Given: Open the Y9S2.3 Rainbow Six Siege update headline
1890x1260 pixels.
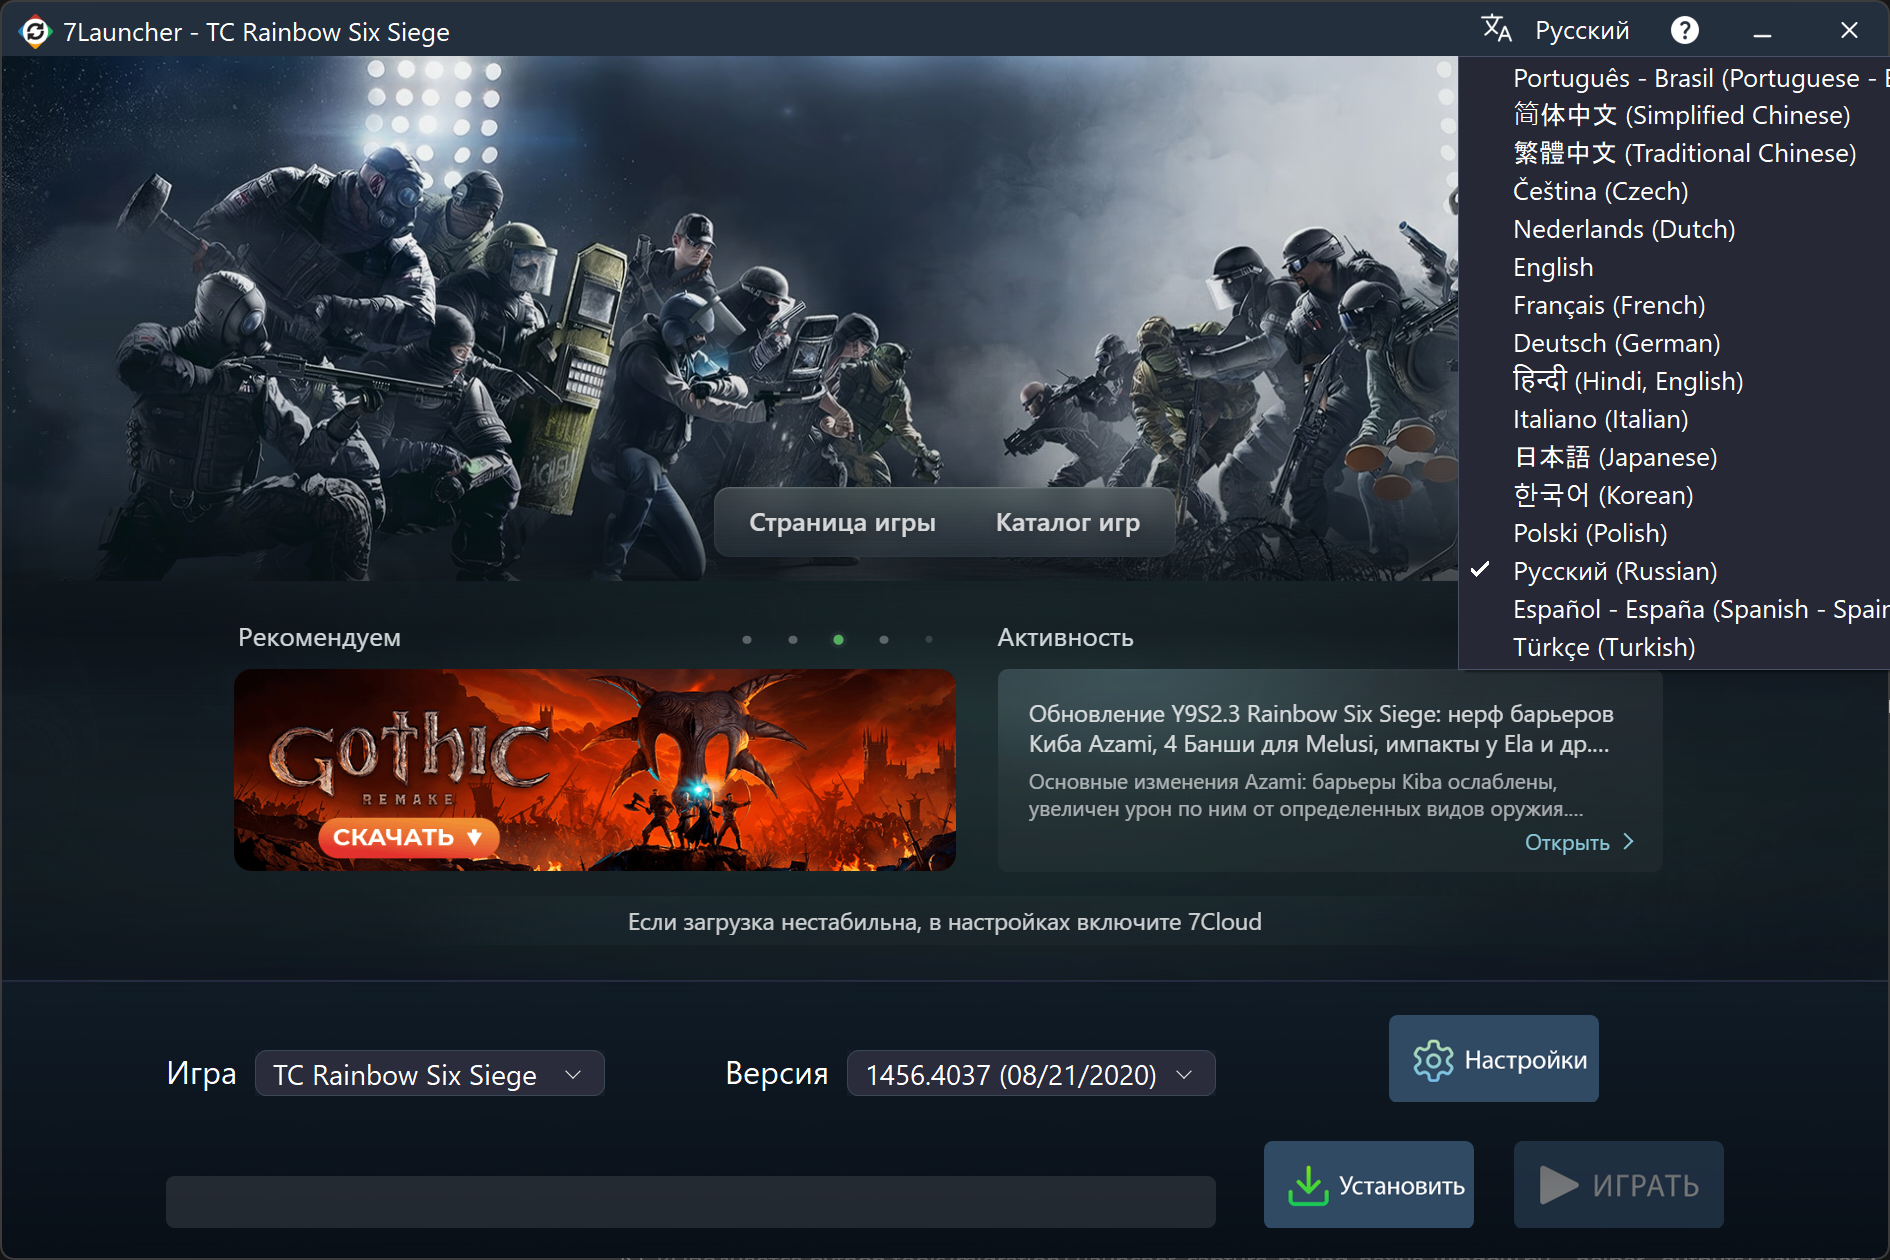Looking at the screenshot, I should 1321,729.
